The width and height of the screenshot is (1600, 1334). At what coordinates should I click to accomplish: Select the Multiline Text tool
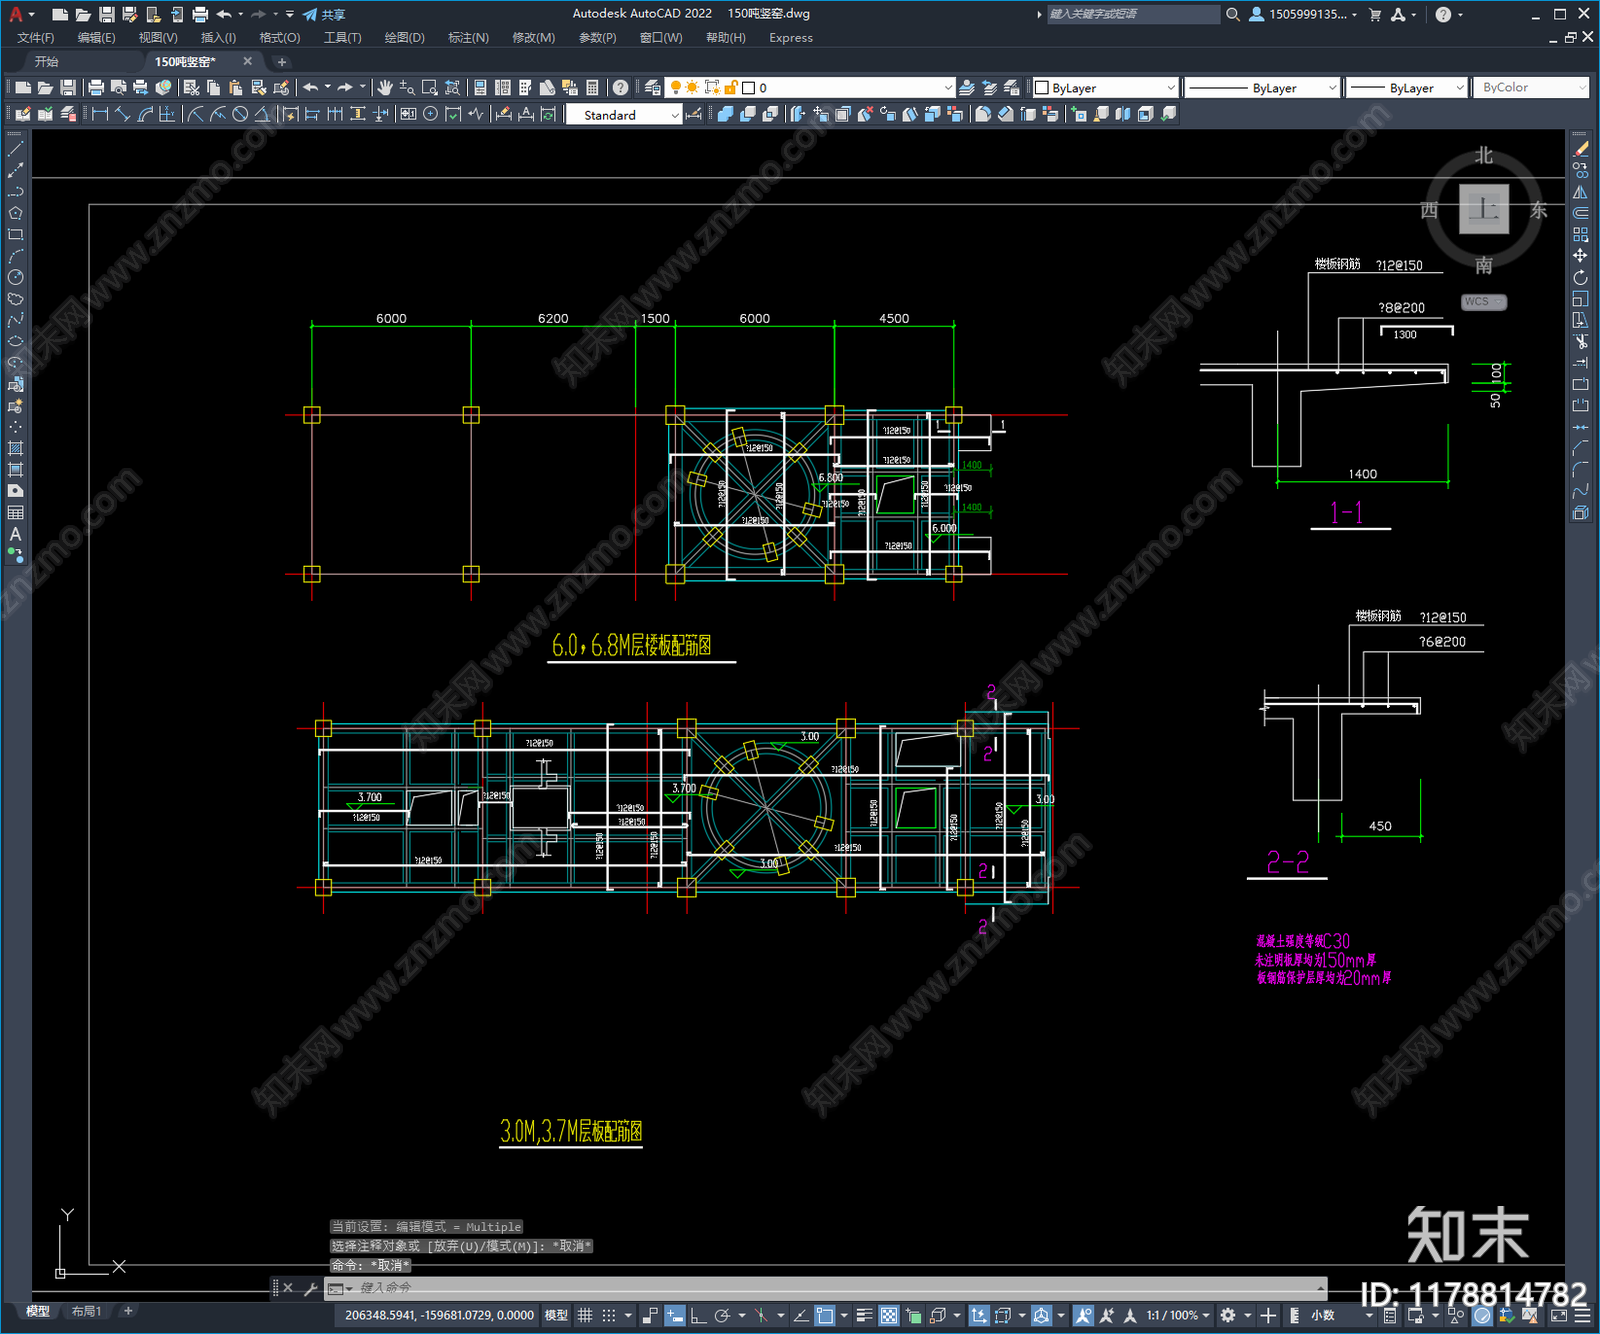15,534
